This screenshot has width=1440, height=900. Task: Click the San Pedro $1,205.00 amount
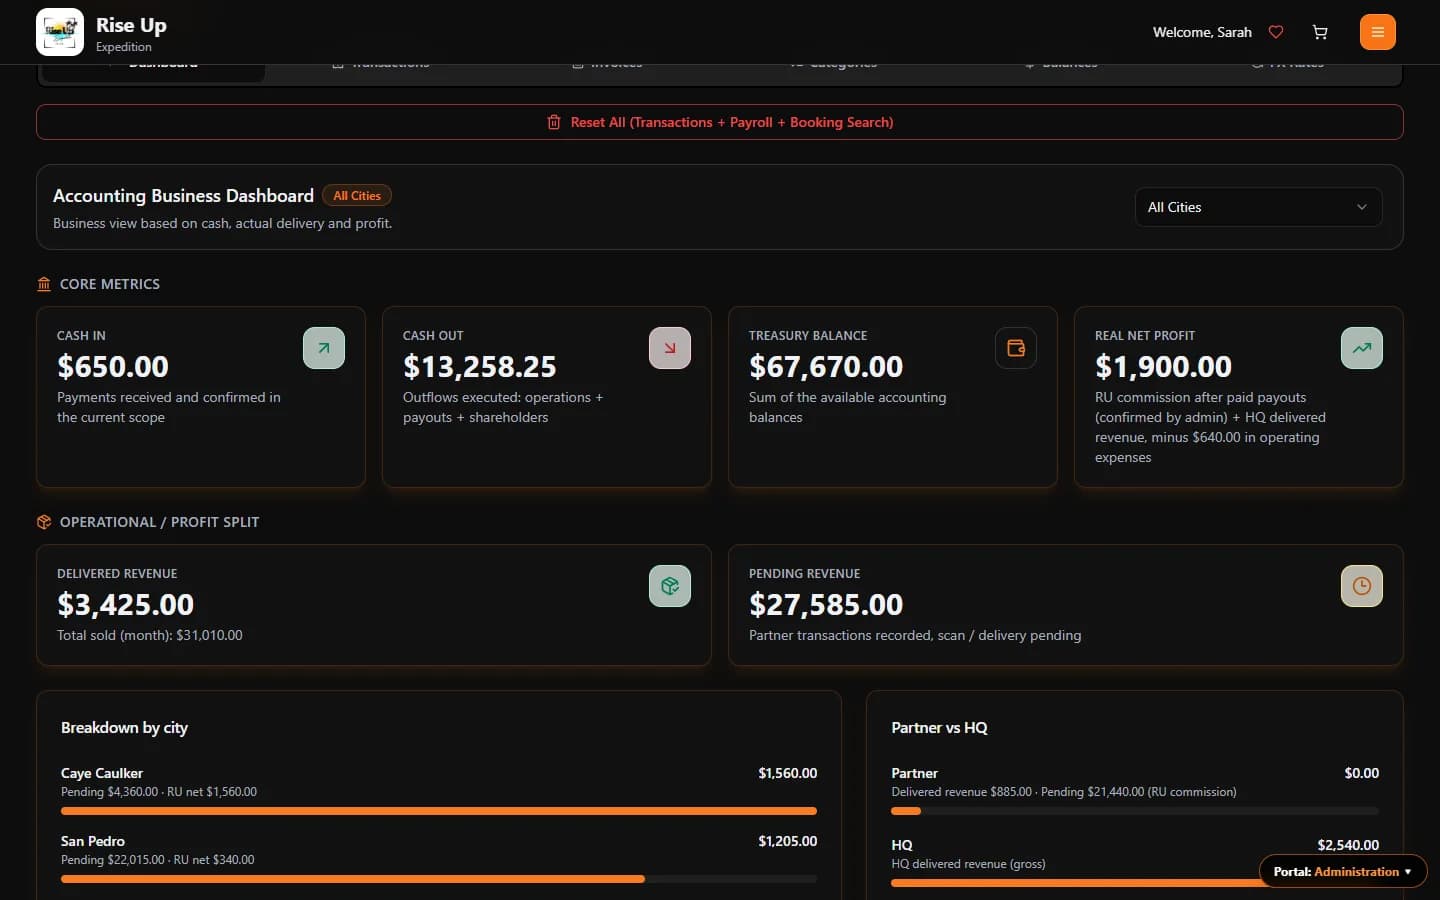click(788, 841)
